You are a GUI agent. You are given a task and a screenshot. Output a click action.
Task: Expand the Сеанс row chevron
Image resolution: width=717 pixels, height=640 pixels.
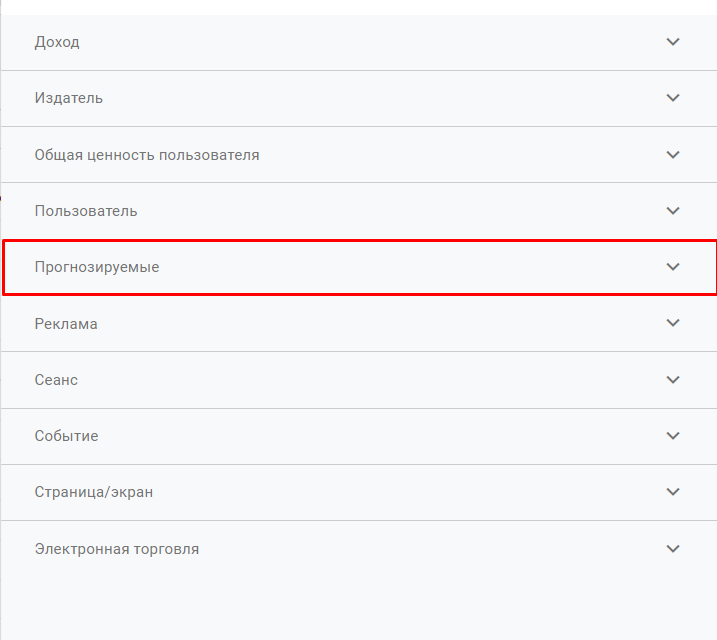point(673,380)
